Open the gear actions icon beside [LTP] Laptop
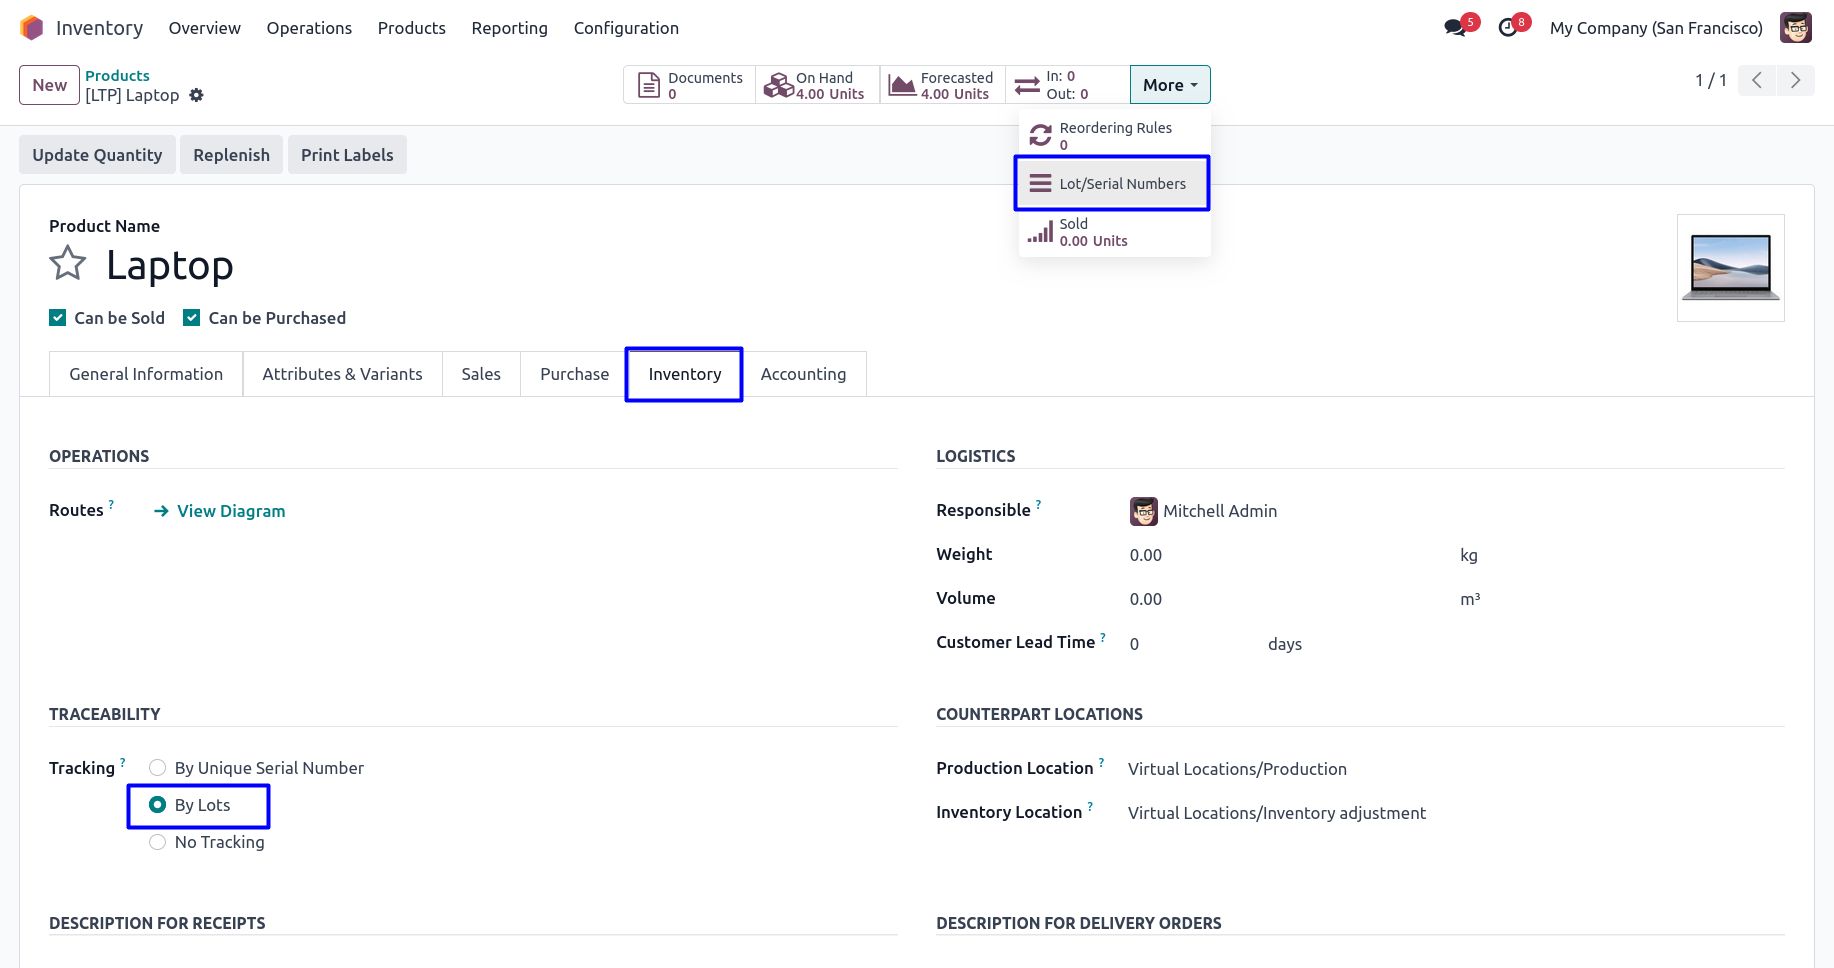 coord(197,95)
